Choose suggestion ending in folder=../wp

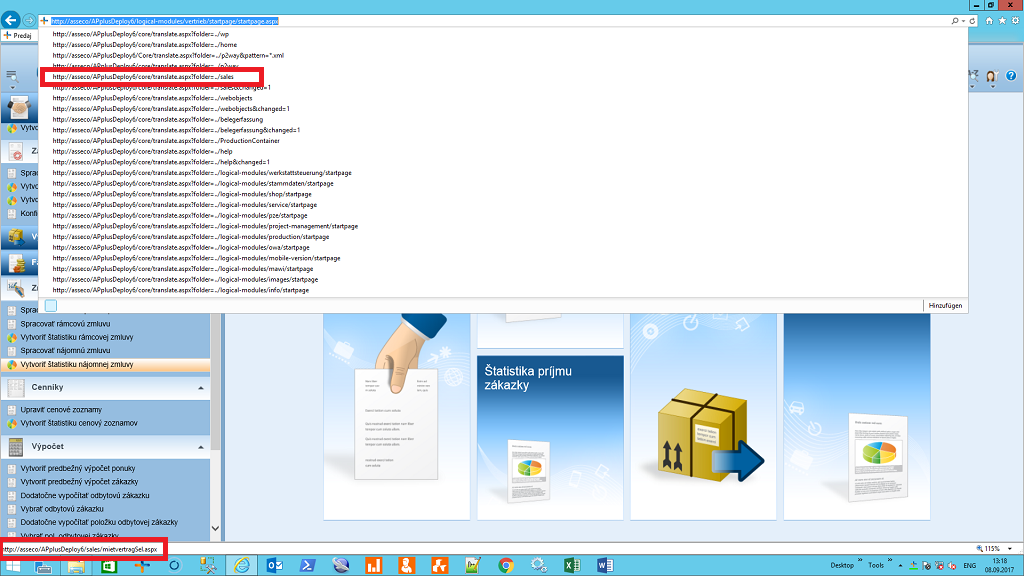(x=140, y=34)
